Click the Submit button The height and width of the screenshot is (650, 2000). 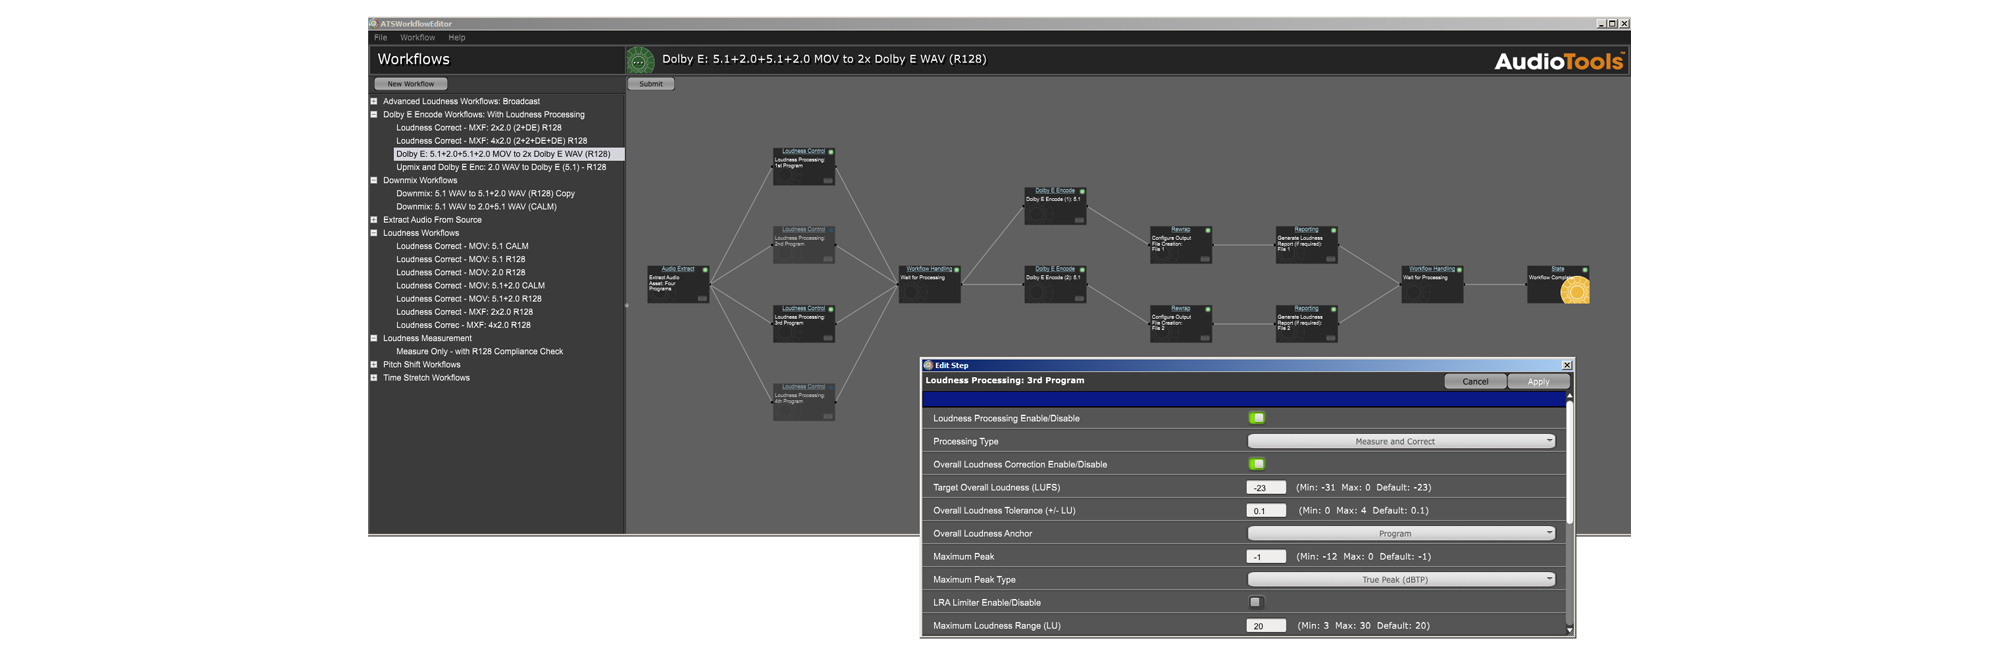pos(651,84)
